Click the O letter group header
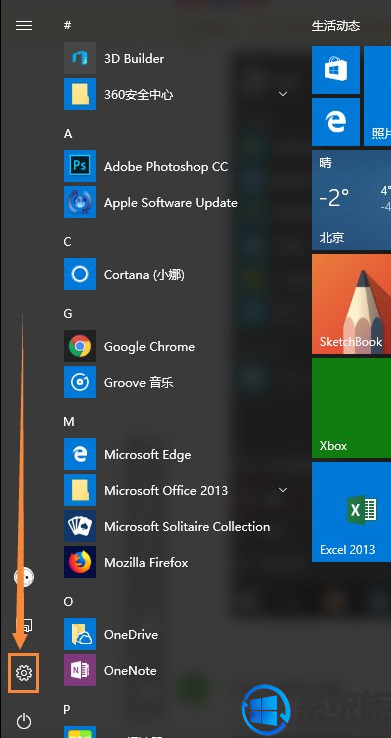The width and height of the screenshot is (391, 738). click(69, 602)
